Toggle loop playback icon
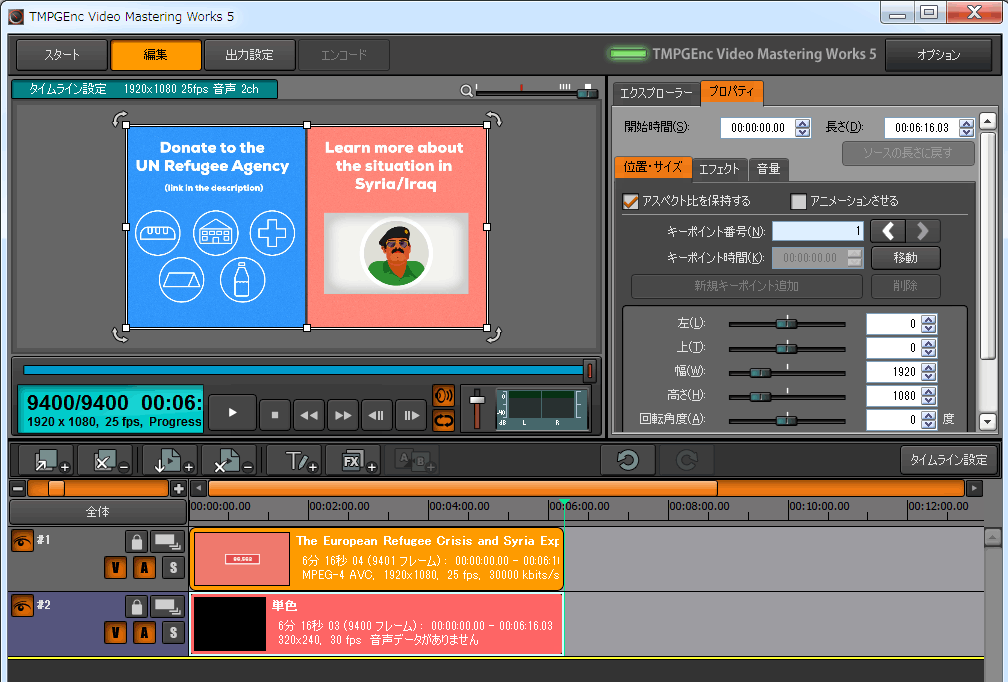This screenshot has height=682, width=1008. tap(444, 421)
